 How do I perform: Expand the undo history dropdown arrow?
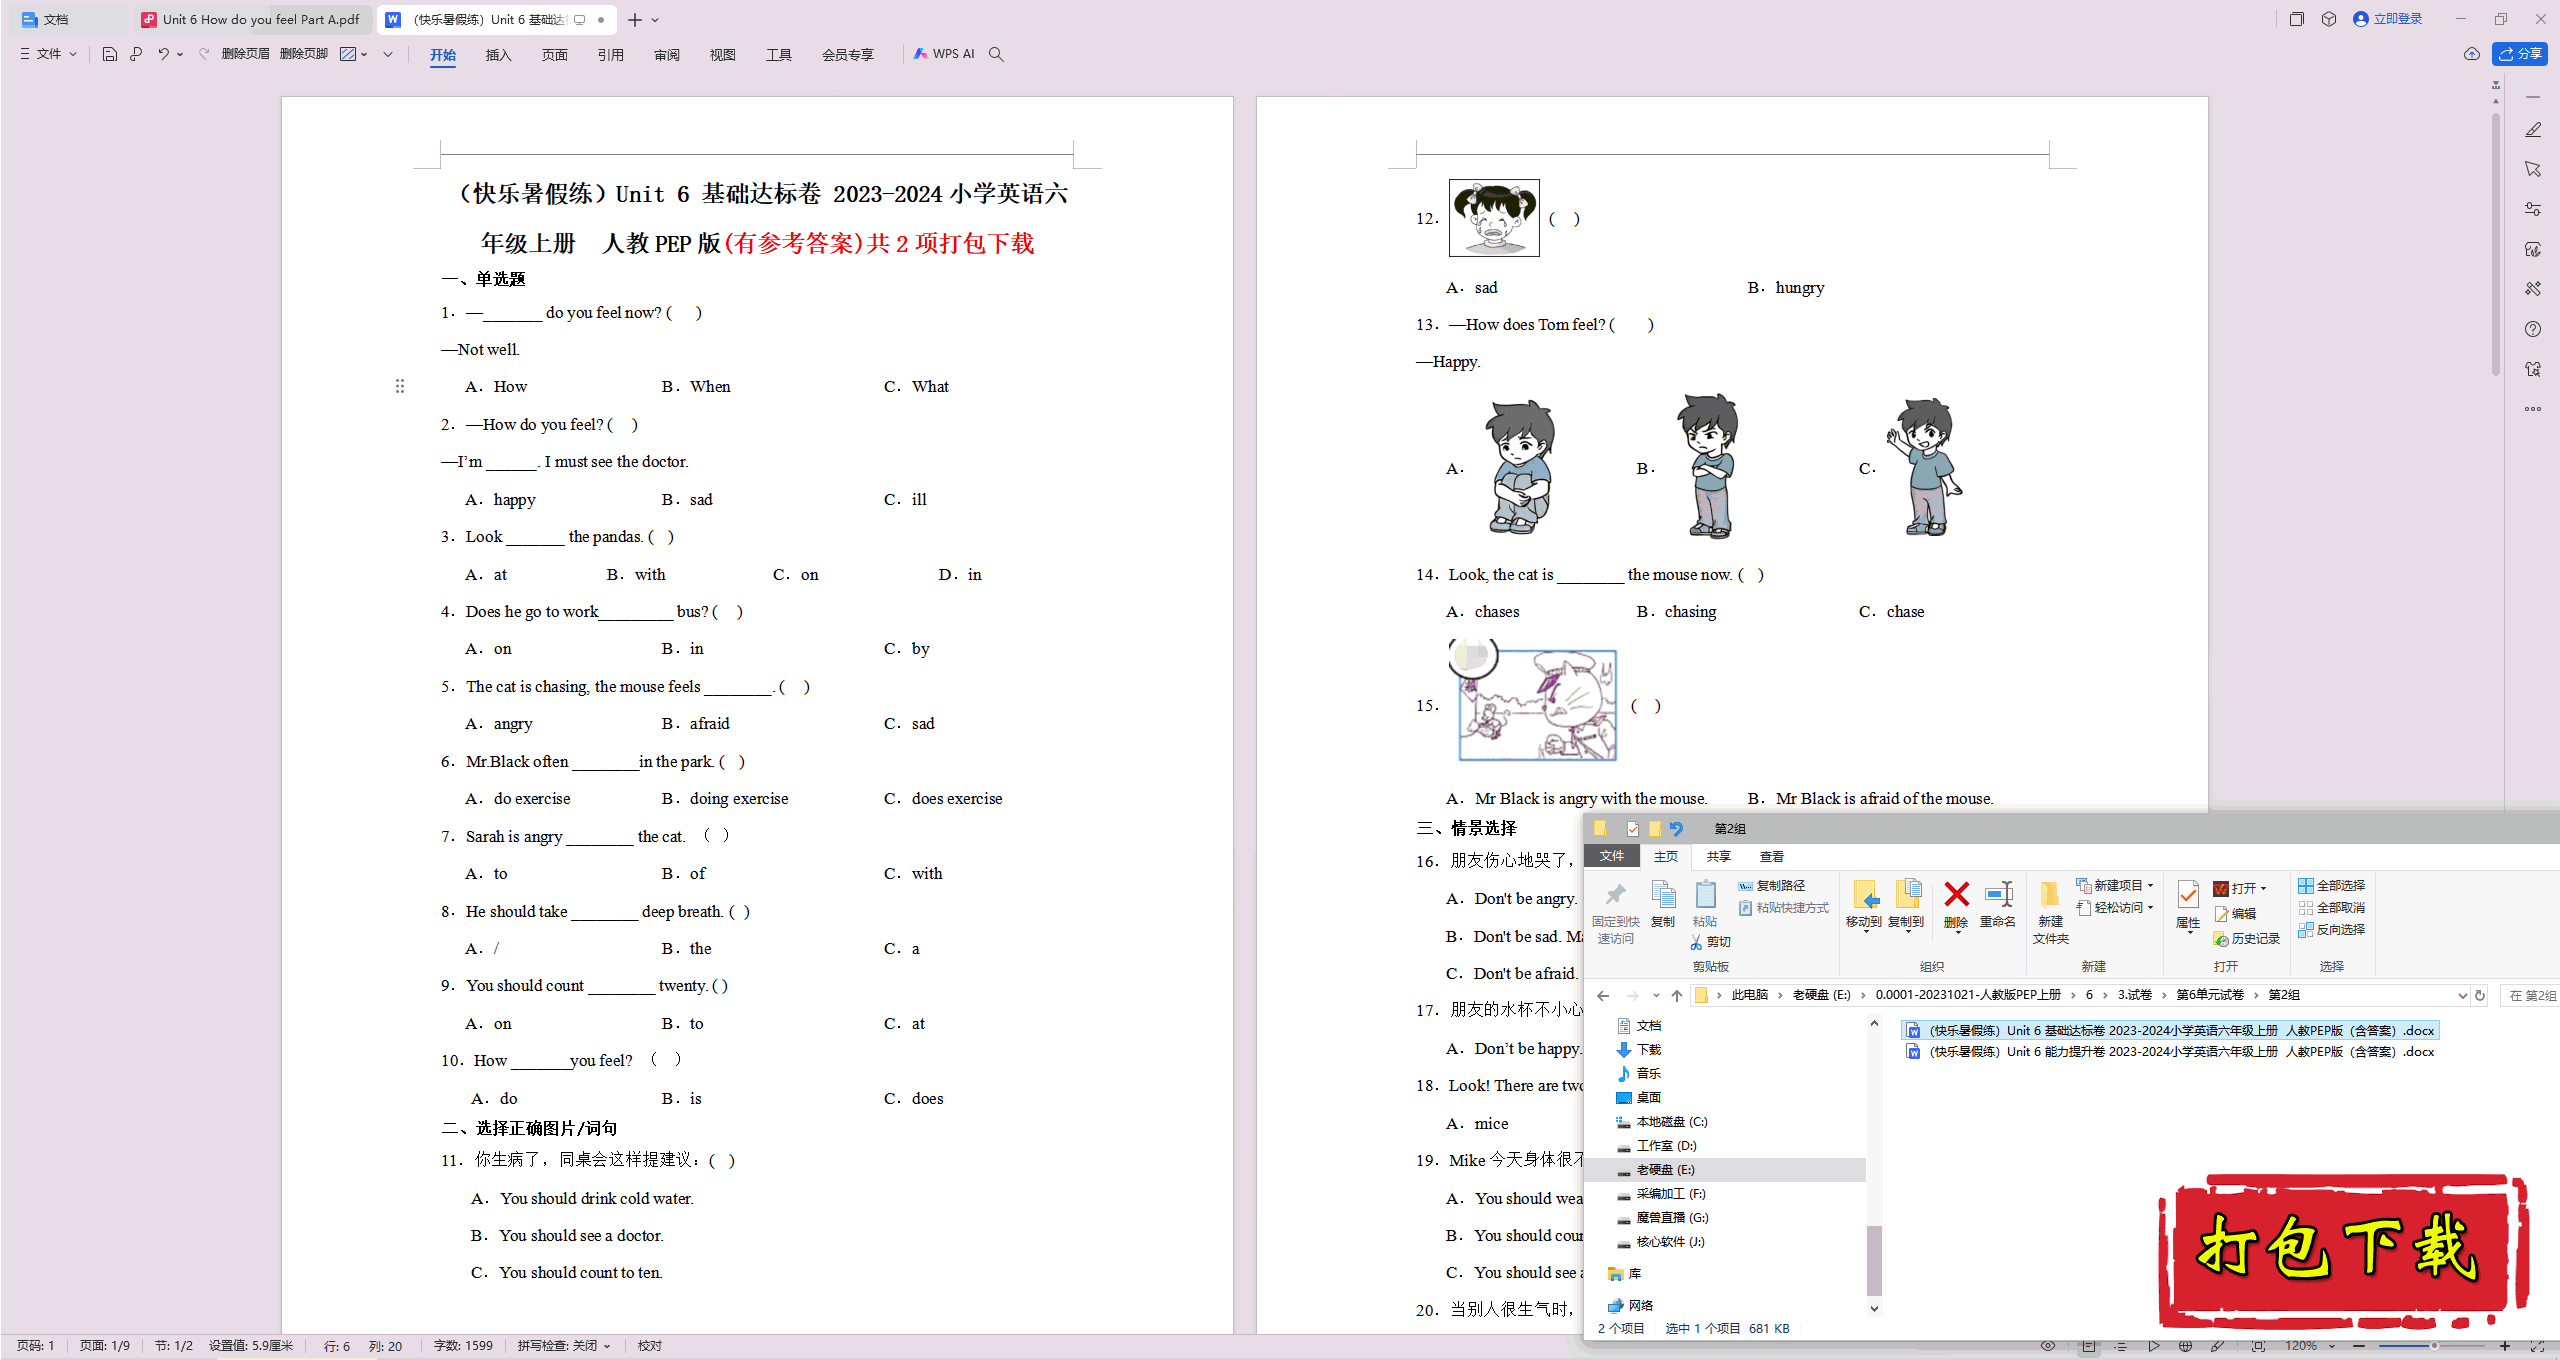(180, 54)
